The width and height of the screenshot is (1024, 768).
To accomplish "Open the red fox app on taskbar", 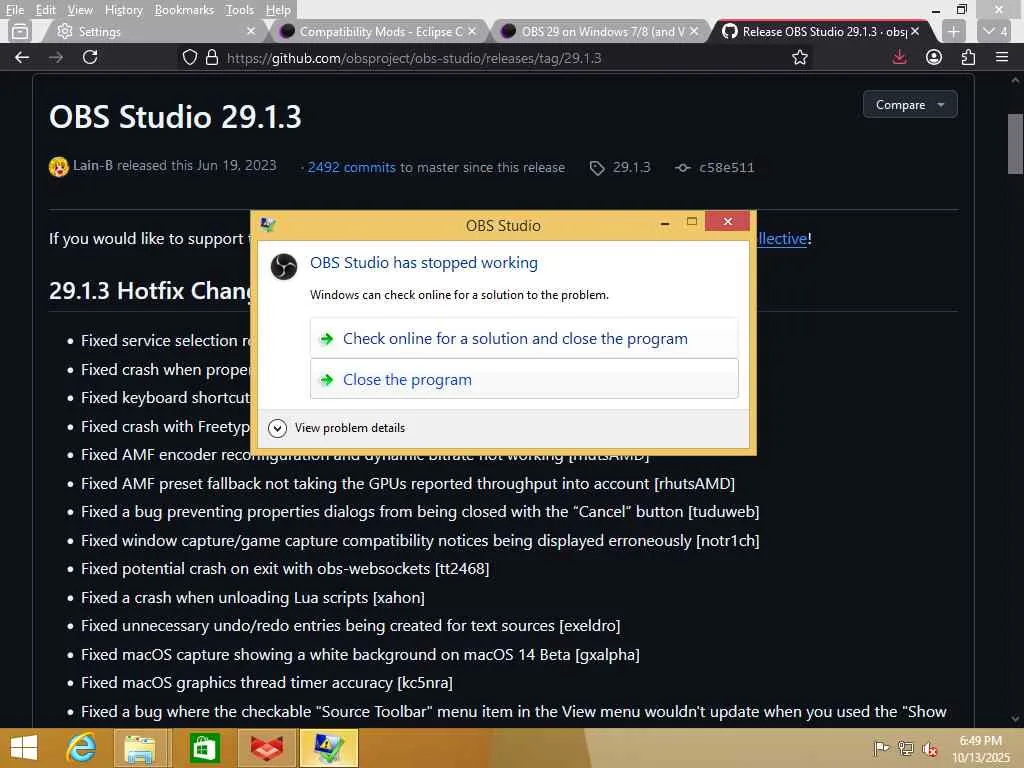I will (266, 748).
